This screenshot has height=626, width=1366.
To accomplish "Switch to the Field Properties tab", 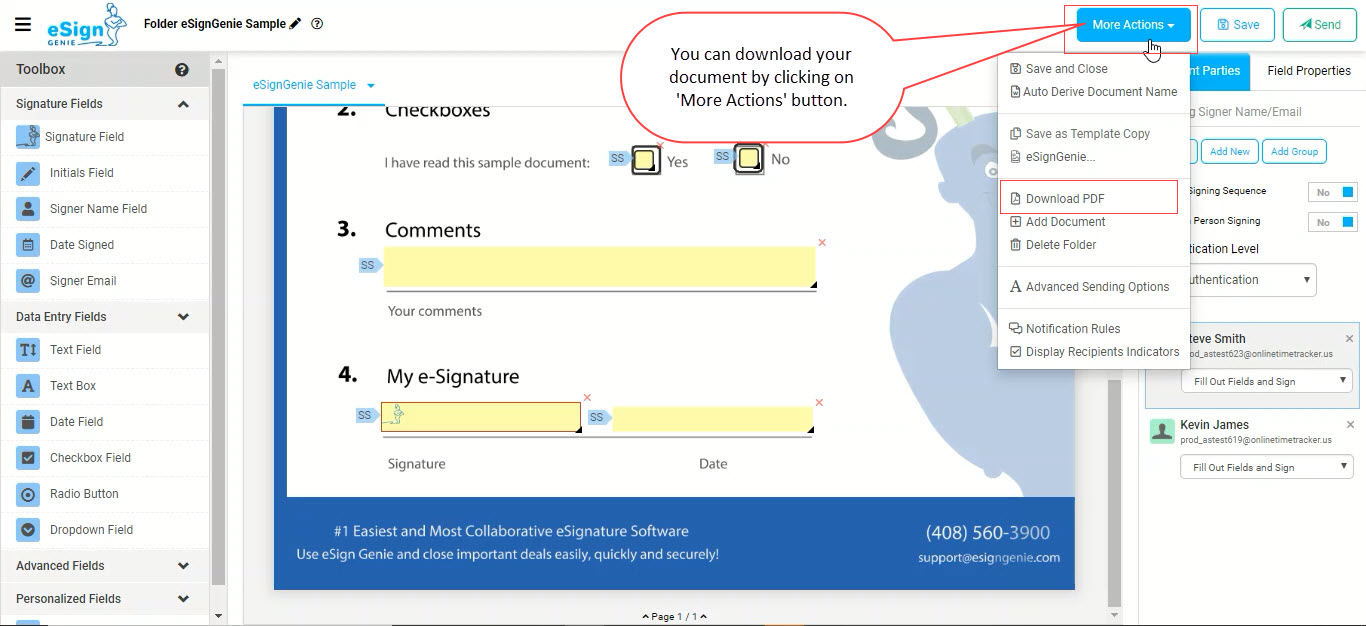I will [1309, 71].
